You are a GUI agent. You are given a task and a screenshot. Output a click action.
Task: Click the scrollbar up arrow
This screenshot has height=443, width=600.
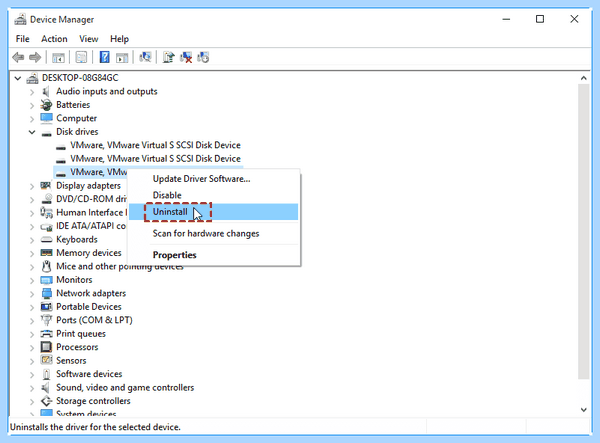pos(583,78)
